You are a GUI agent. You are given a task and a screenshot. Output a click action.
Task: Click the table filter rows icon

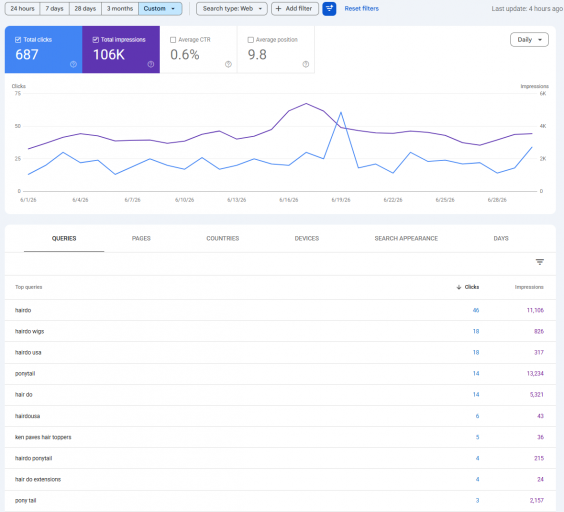540,262
